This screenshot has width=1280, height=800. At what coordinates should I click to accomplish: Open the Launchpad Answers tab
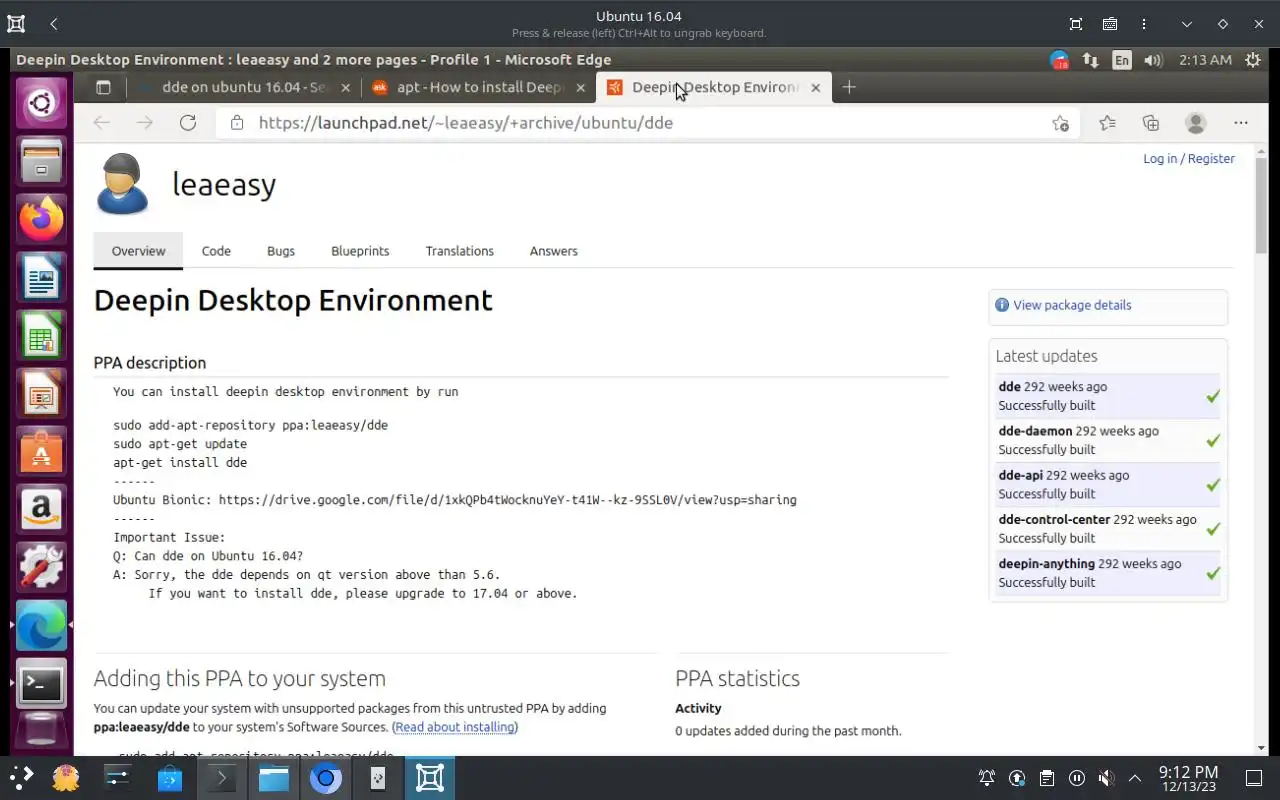tap(554, 251)
